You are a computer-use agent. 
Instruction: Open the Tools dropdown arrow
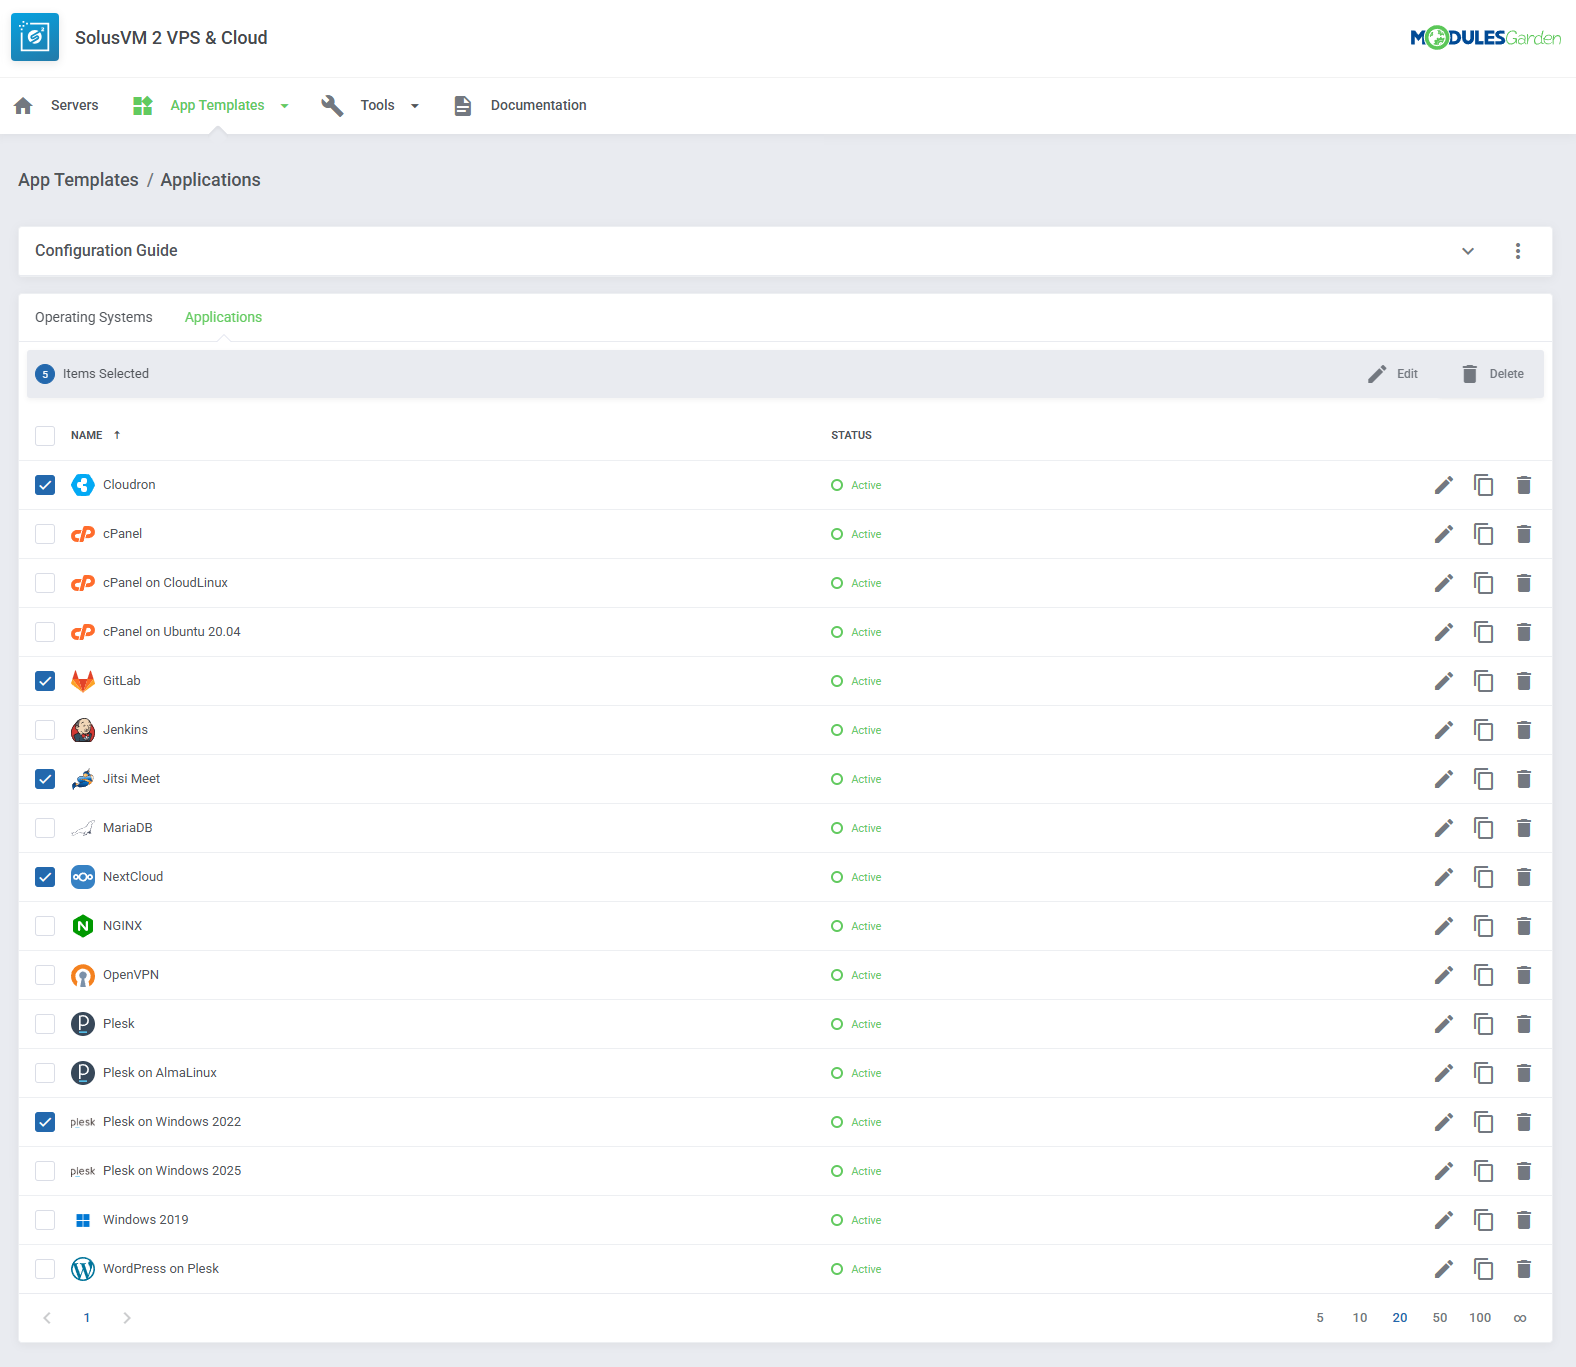[x=414, y=106]
